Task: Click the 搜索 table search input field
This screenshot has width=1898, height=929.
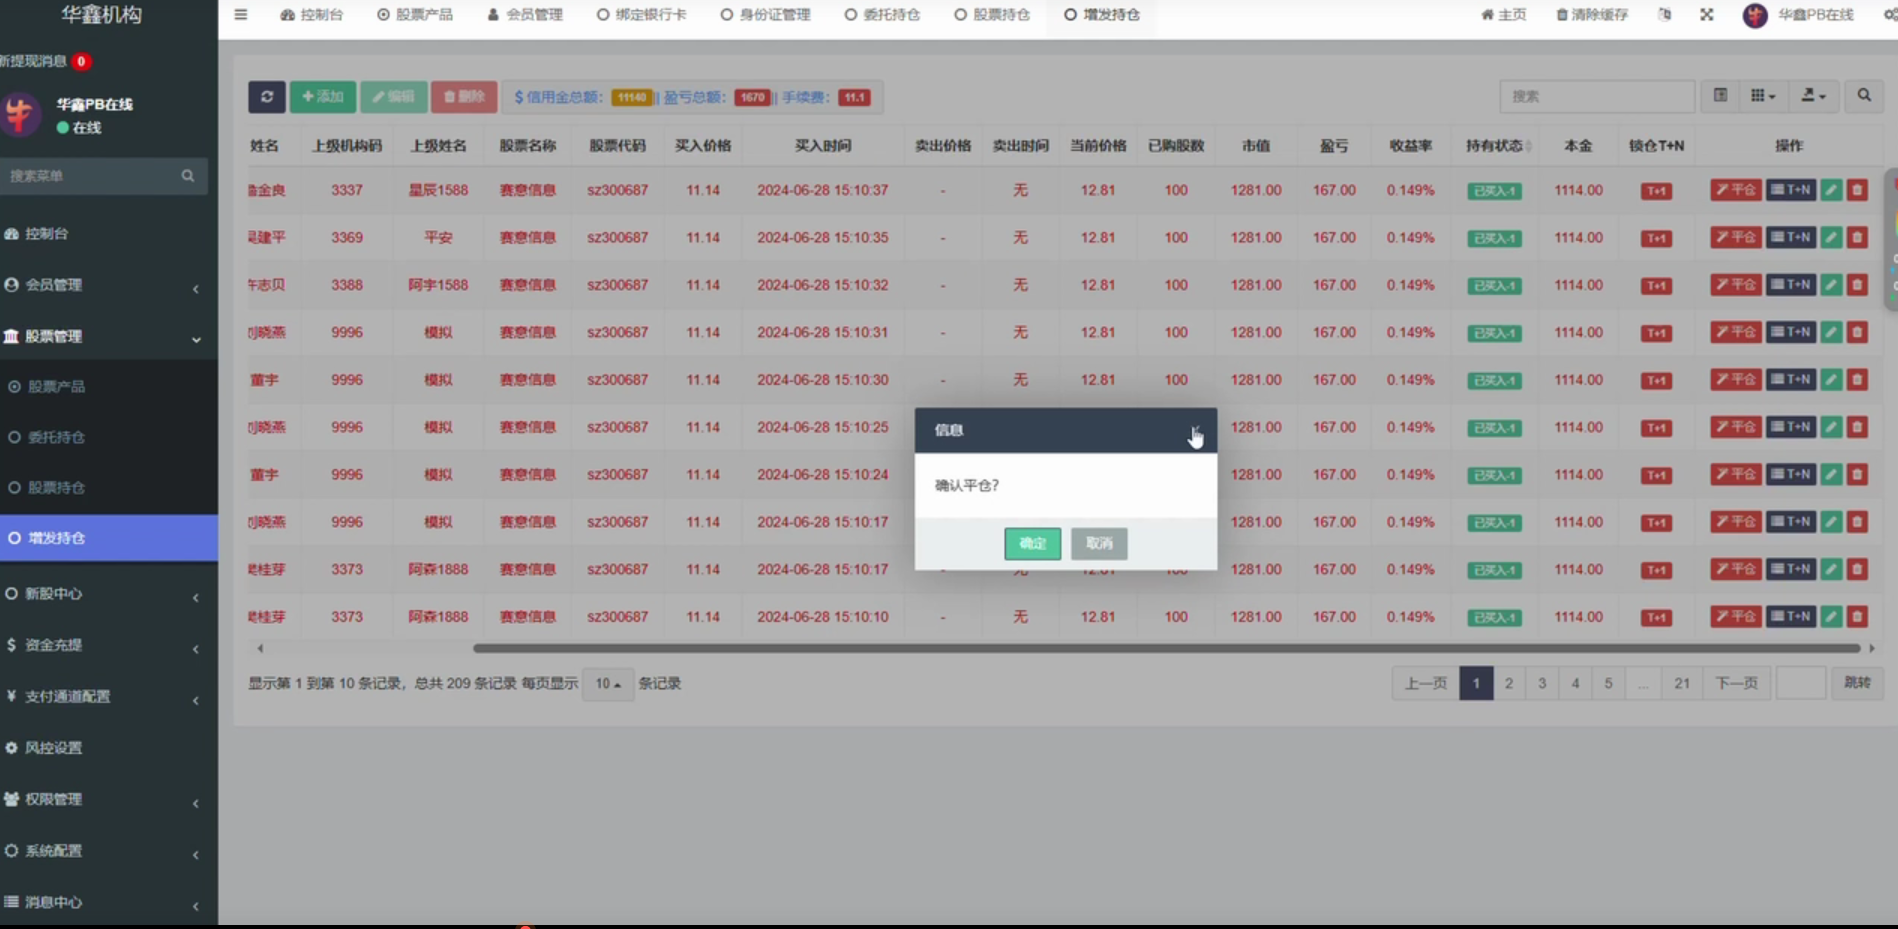Action: [1596, 96]
